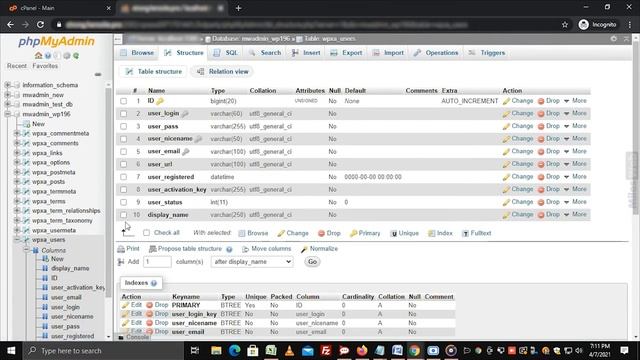Click Drop icon for user_login_key index
Screen dimensions: 640x360
tap(149, 314)
